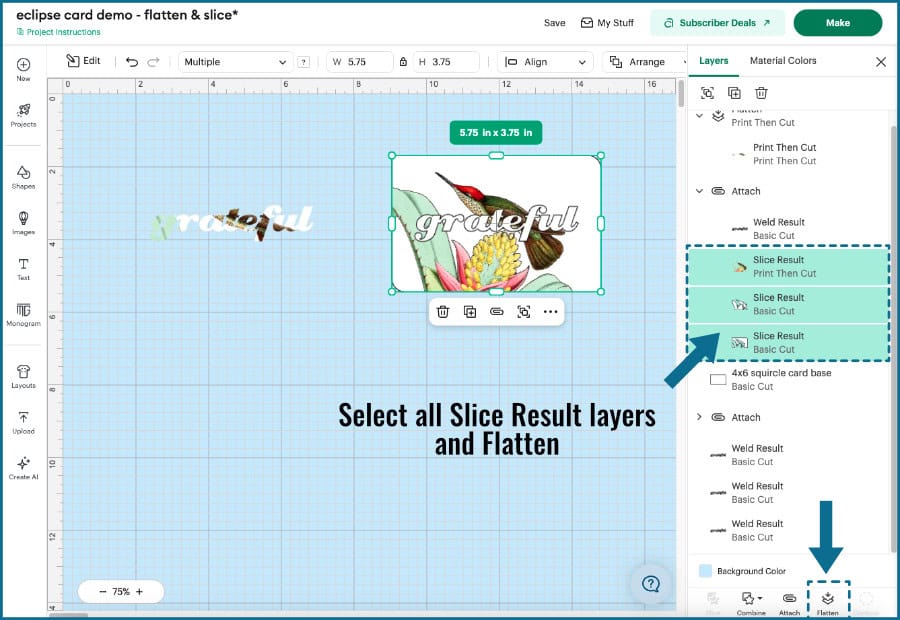900x620 pixels.
Task: Open the Images library
Action: (23, 223)
